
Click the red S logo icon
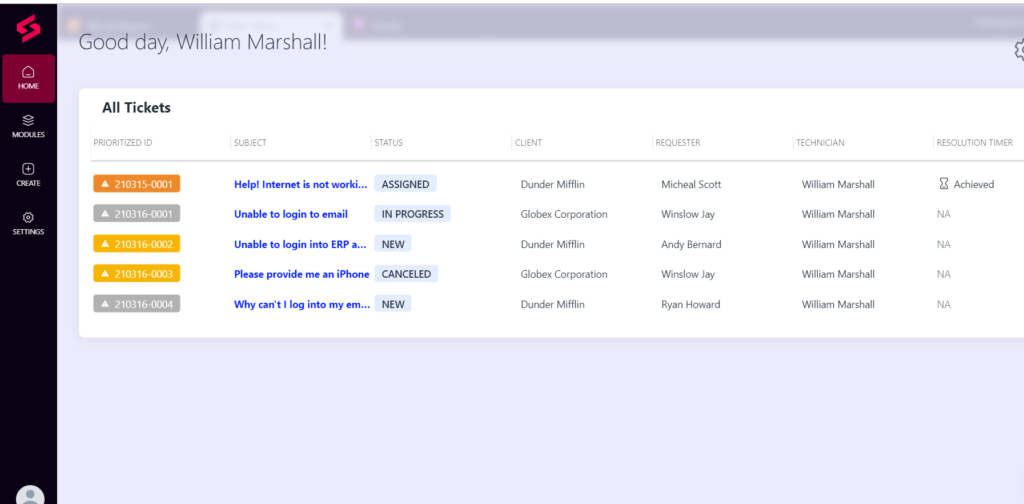tap(28, 28)
